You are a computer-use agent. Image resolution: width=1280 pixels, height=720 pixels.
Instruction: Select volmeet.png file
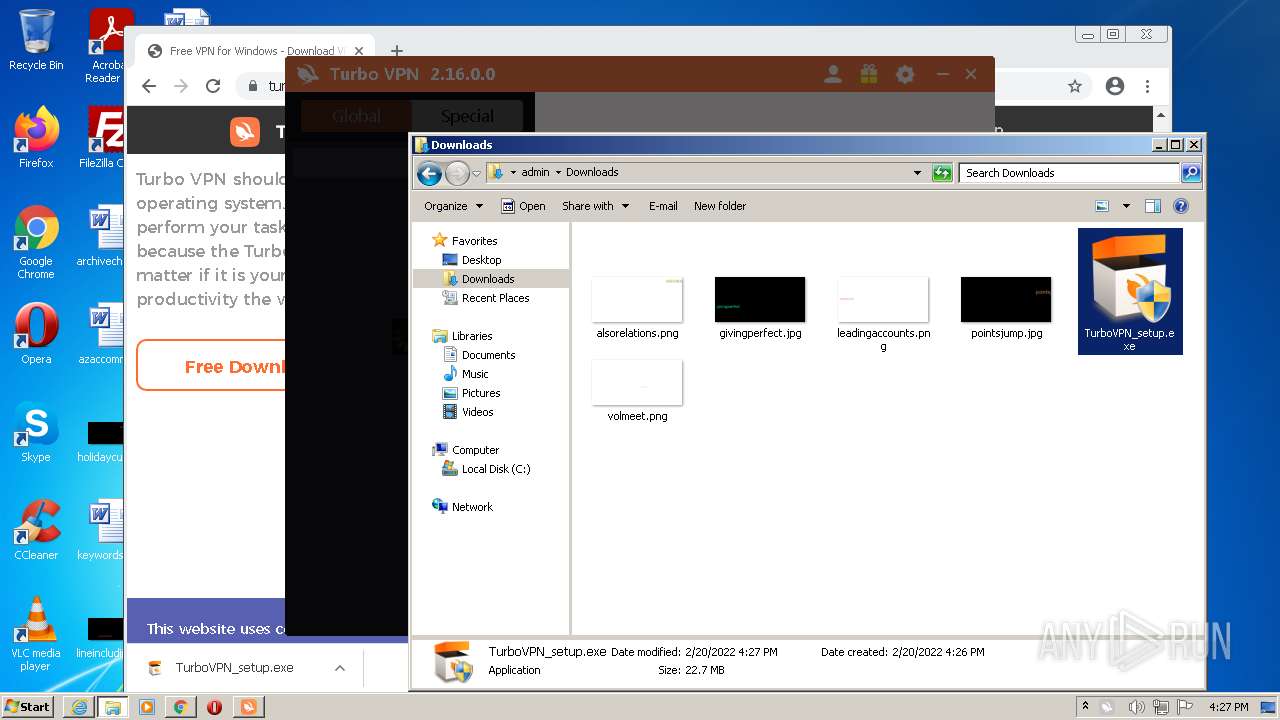click(637, 391)
